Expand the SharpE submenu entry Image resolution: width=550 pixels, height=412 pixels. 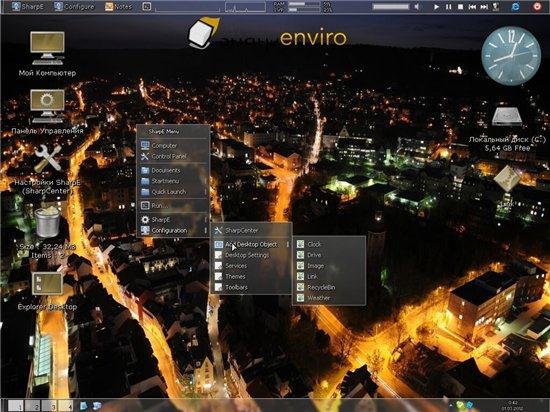173,219
